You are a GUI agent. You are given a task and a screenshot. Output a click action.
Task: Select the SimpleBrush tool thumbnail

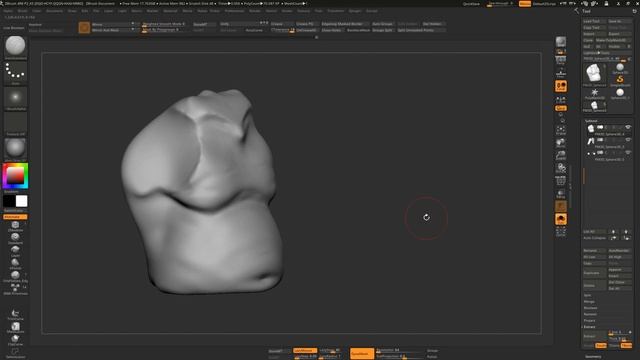pyautogui.click(x=620, y=80)
